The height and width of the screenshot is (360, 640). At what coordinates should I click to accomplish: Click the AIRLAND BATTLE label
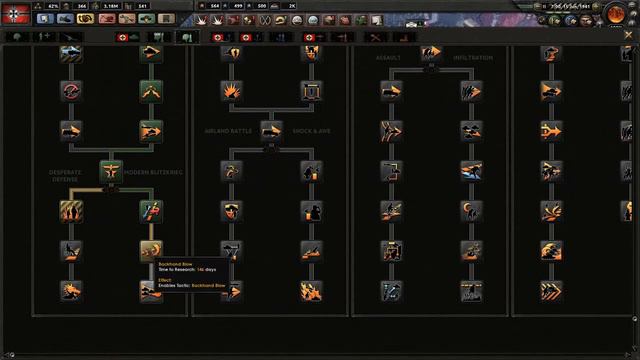pyautogui.click(x=228, y=131)
